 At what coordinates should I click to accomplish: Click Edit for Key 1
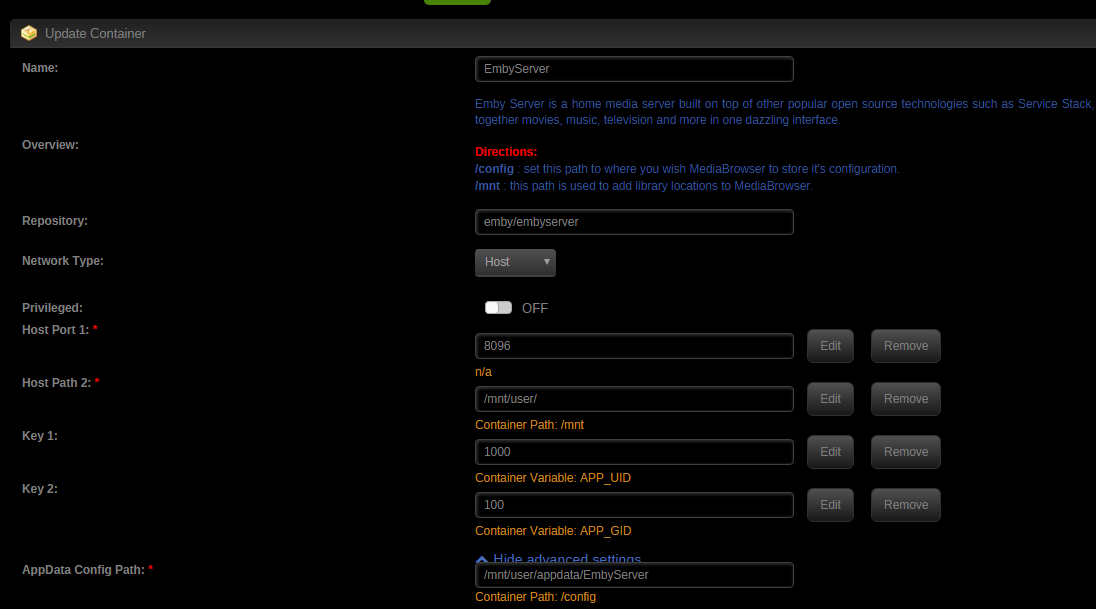[830, 452]
